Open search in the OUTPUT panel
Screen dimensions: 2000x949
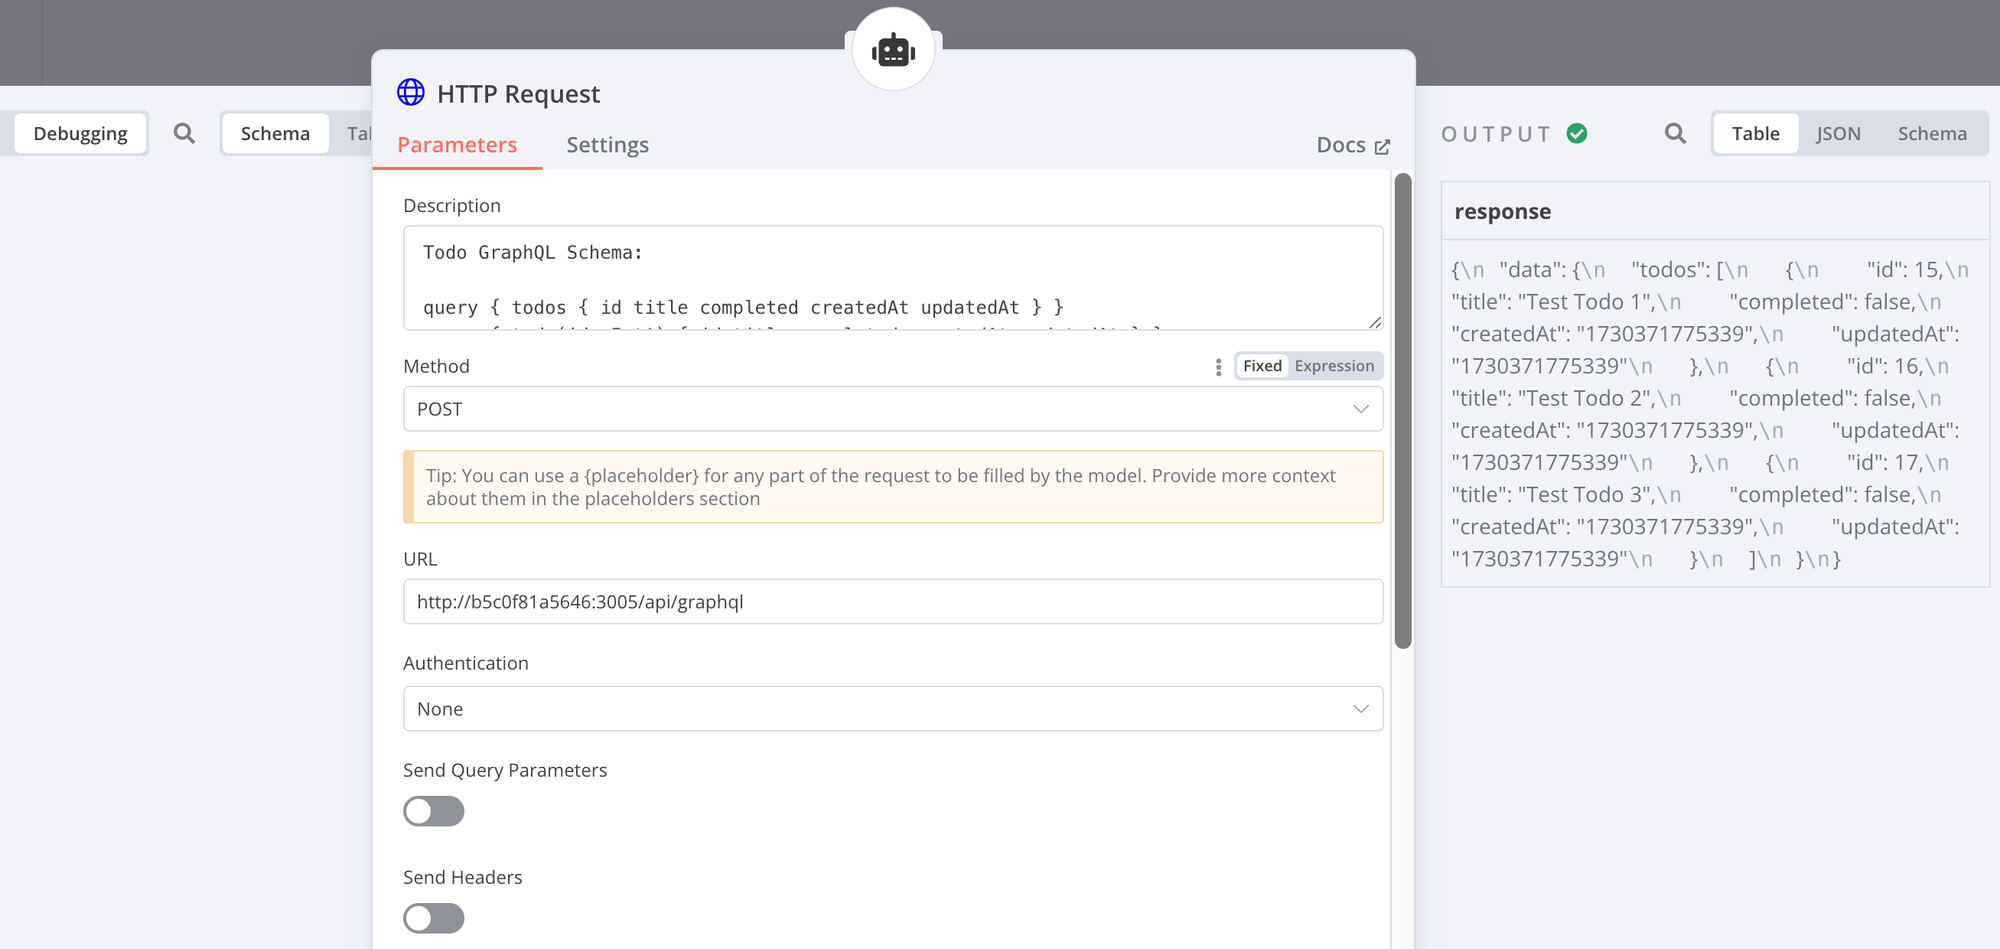[x=1674, y=133]
